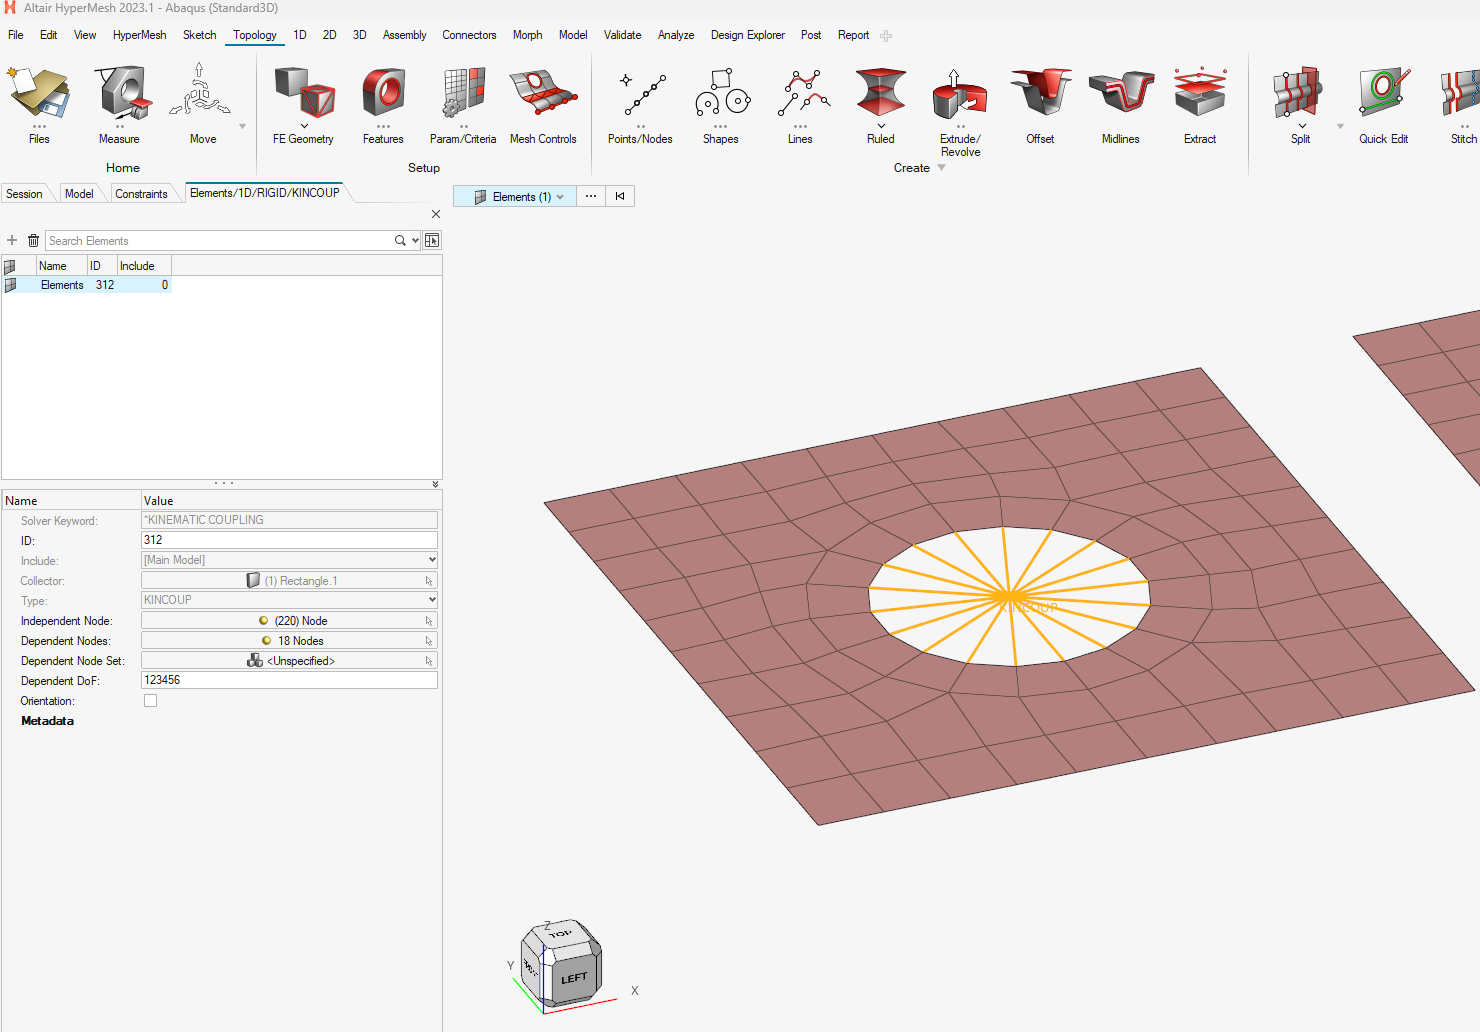Delete element using trash icon

(33, 240)
